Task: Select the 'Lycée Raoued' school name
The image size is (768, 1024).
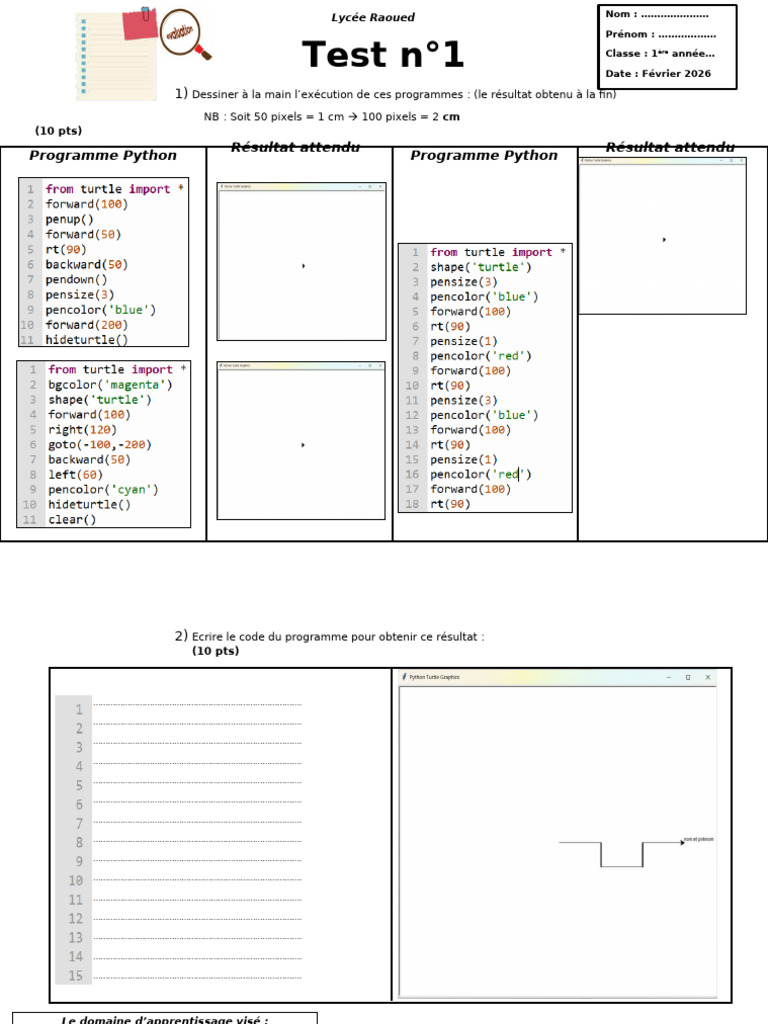Action: (x=373, y=17)
